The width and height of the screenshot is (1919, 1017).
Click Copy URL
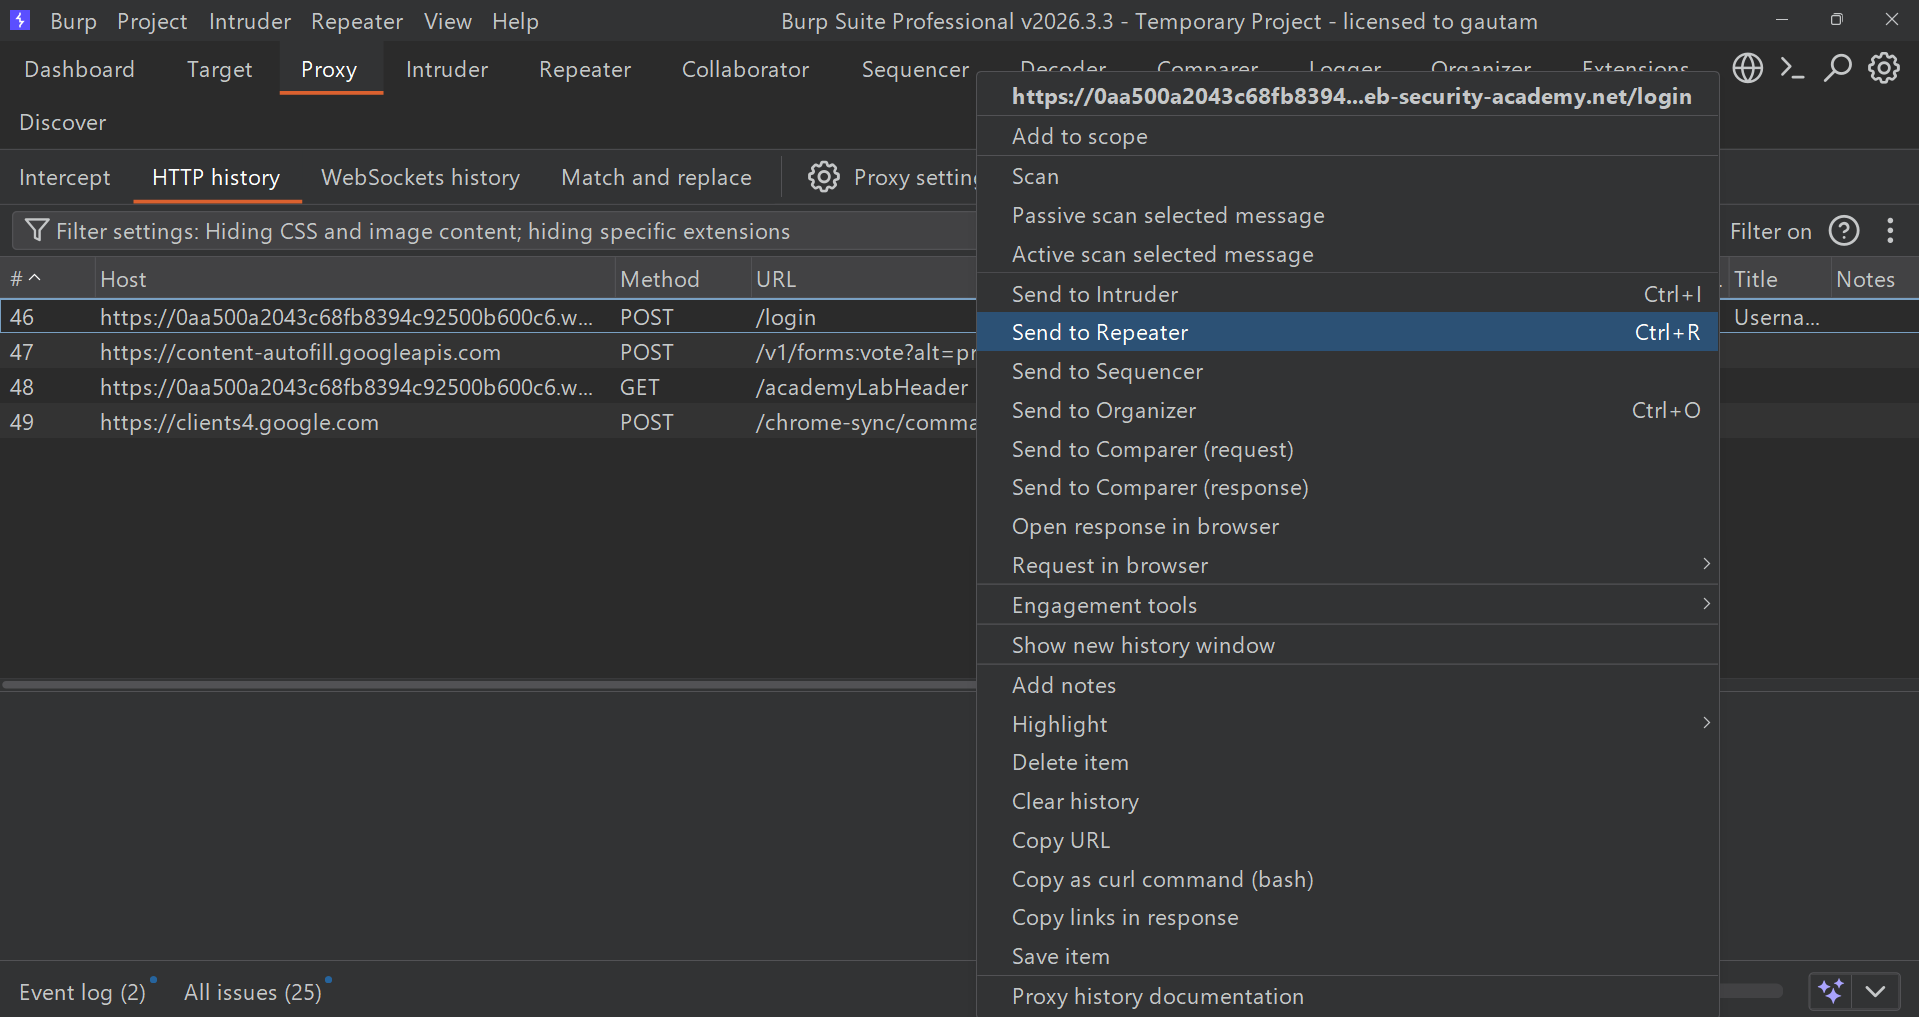1347,840
